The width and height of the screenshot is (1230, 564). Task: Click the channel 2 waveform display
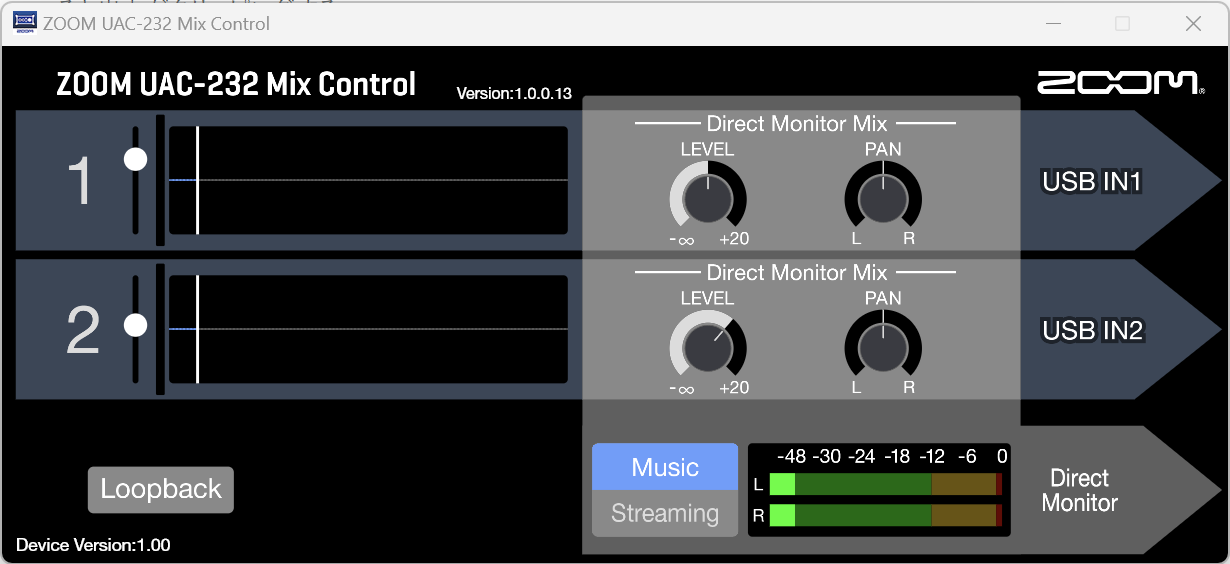coord(368,329)
